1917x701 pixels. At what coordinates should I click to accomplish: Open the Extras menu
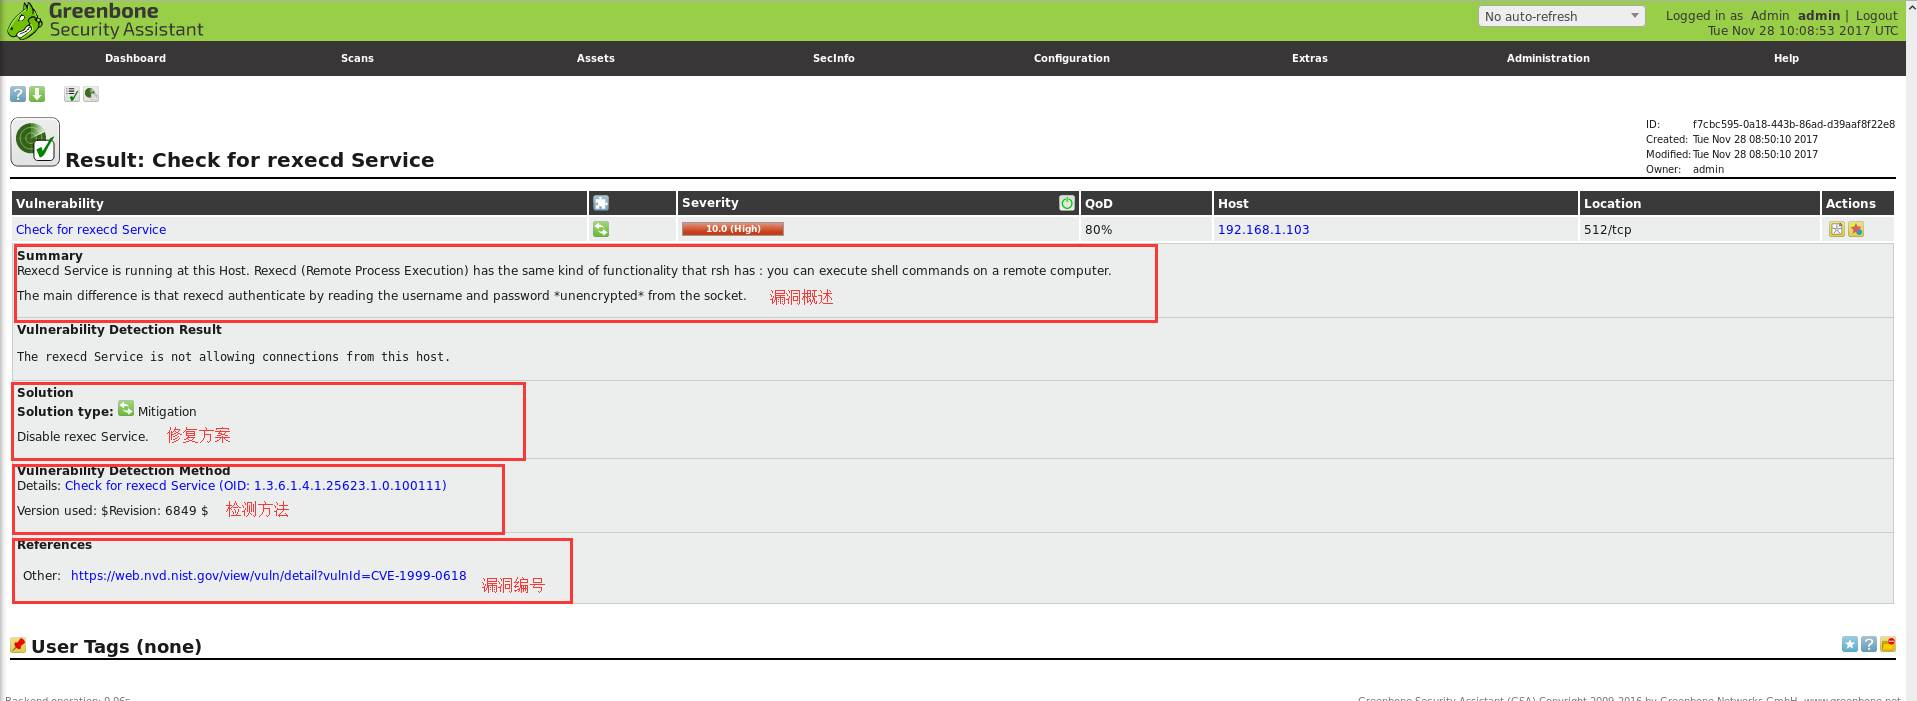click(x=1310, y=58)
